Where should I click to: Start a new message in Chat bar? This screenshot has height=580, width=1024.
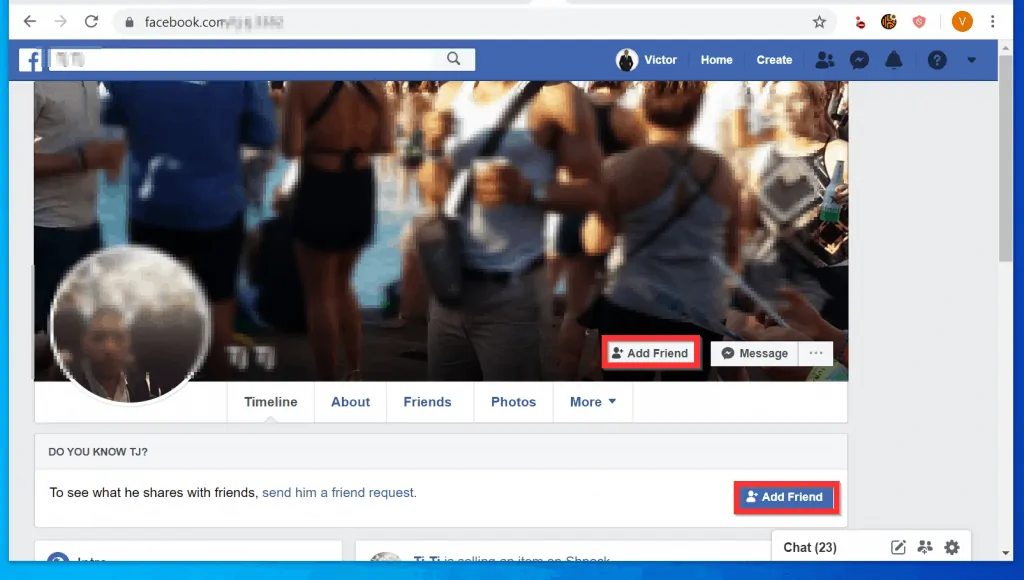898,547
